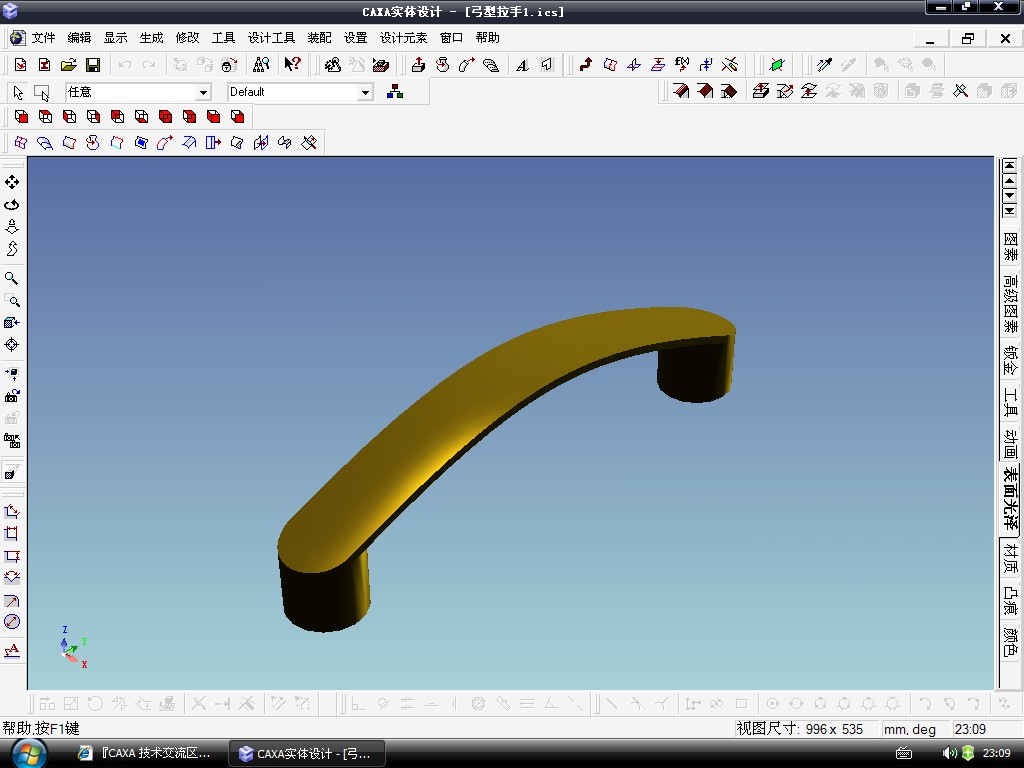Click the last red cube view icon
Viewport: 1024px width, 768px height.
point(237,117)
